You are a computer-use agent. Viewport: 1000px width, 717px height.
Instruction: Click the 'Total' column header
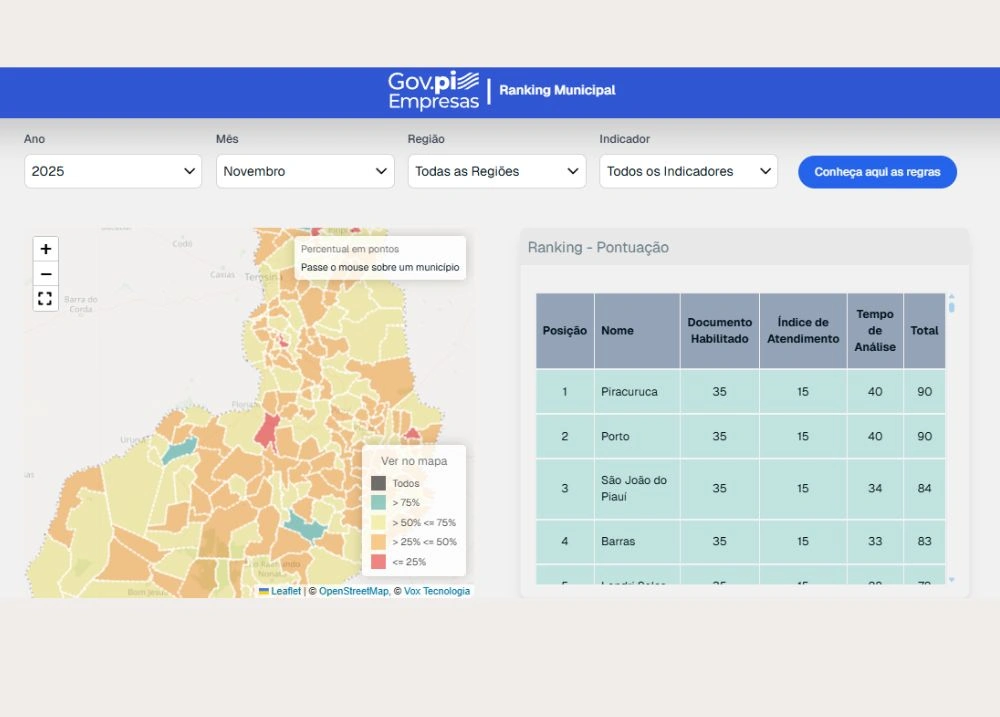924,331
